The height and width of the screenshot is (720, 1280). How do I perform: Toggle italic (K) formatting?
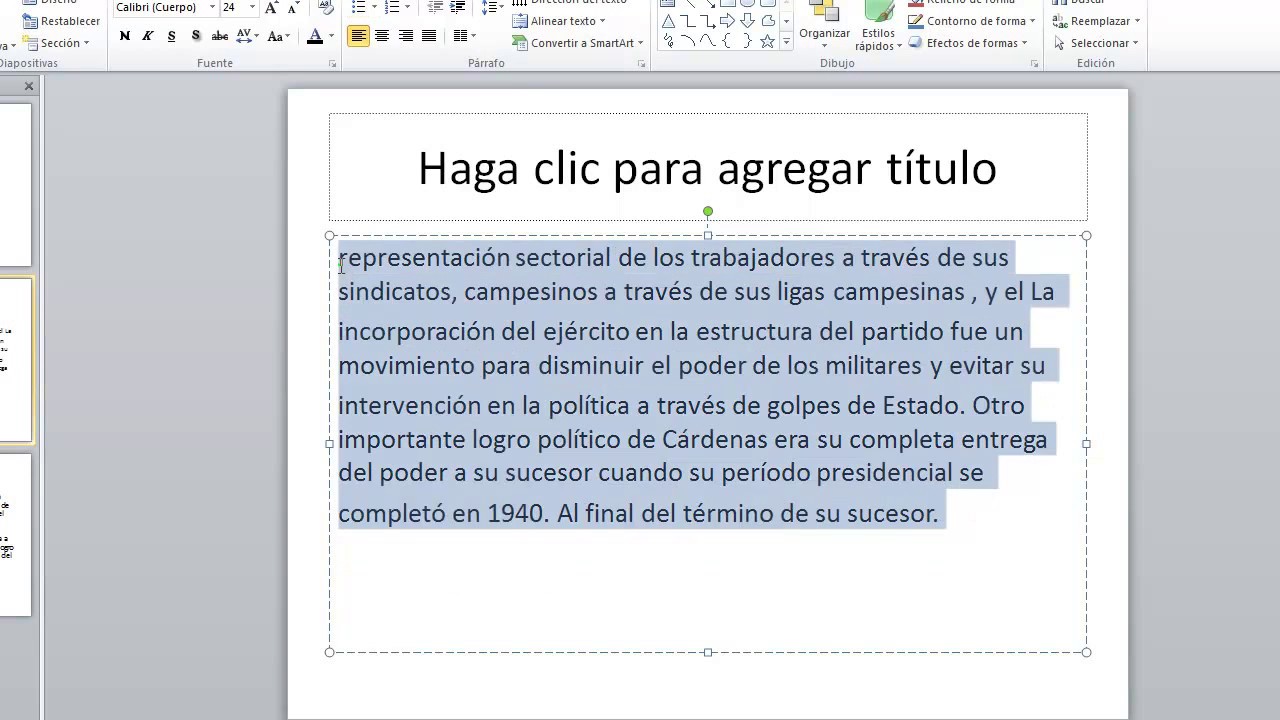[148, 36]
